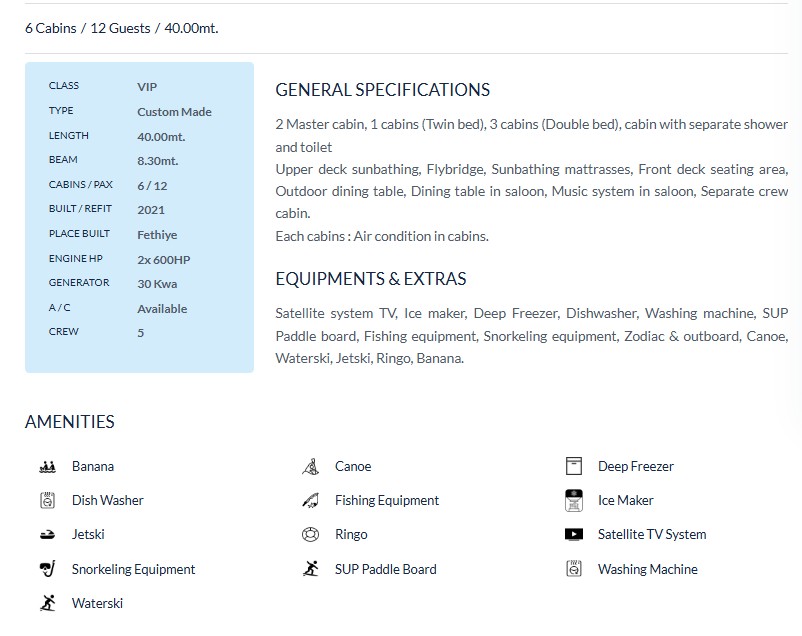This screenshot has height=636, width=802.
Task: Click the Deep Freezer icon
Action: pos(573,467)
